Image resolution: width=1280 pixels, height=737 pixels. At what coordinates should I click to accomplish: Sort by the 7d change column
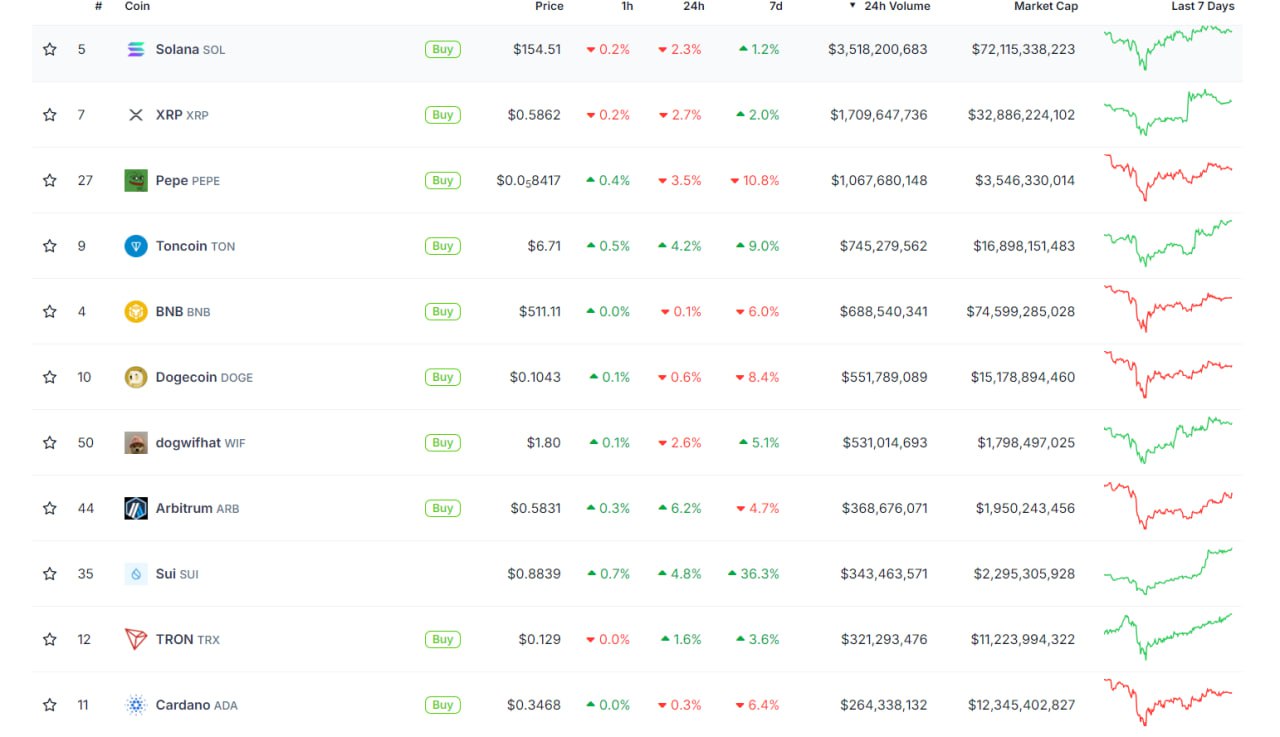pos(775,6)
